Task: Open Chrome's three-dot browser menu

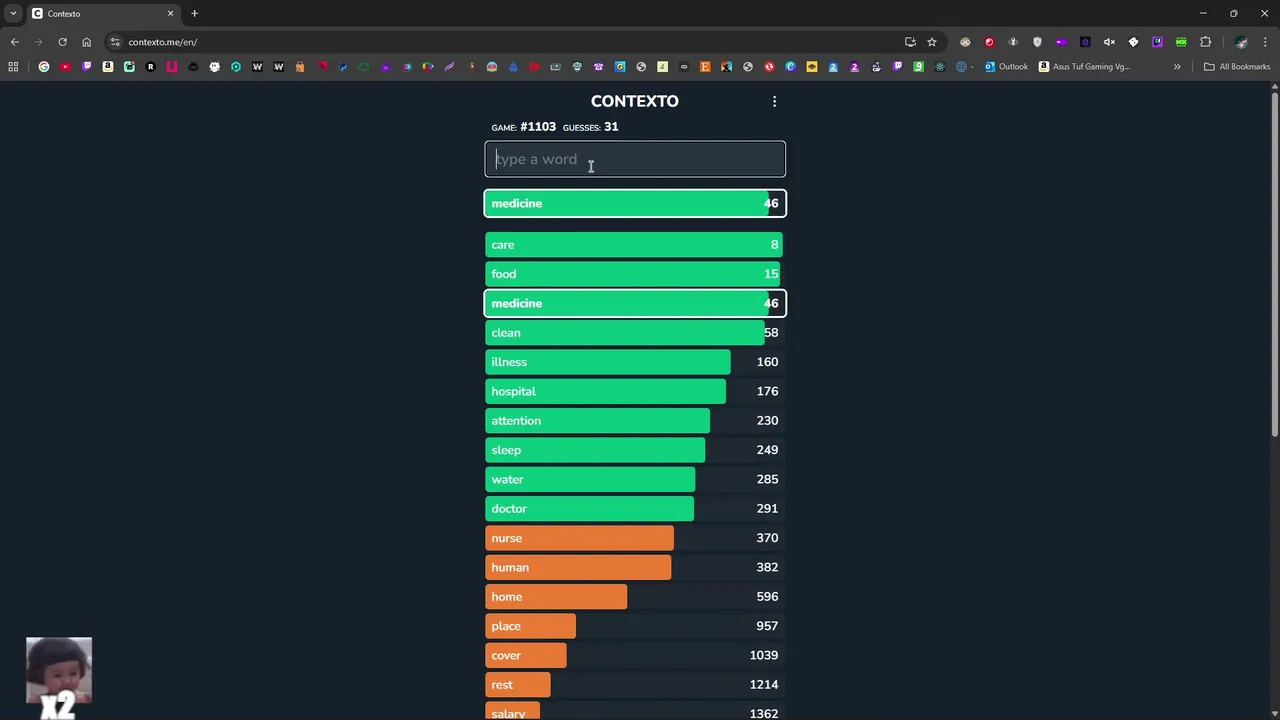Action: point(1265,42)
